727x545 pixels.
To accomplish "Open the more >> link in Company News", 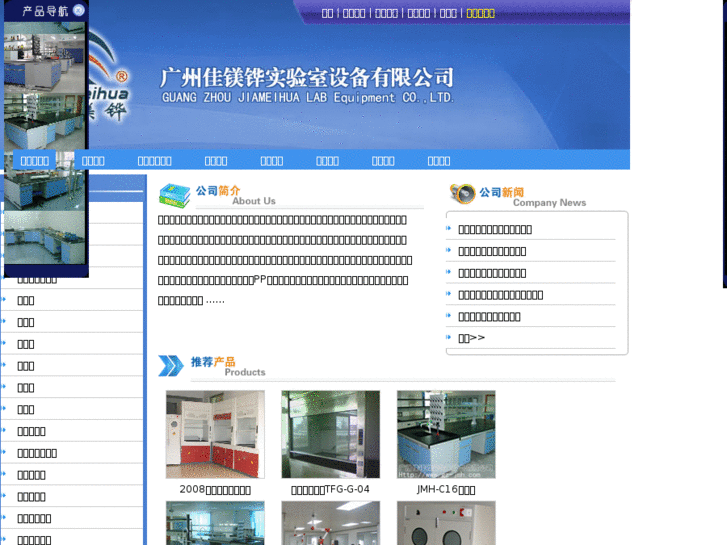I will click(x=472, y=338).
